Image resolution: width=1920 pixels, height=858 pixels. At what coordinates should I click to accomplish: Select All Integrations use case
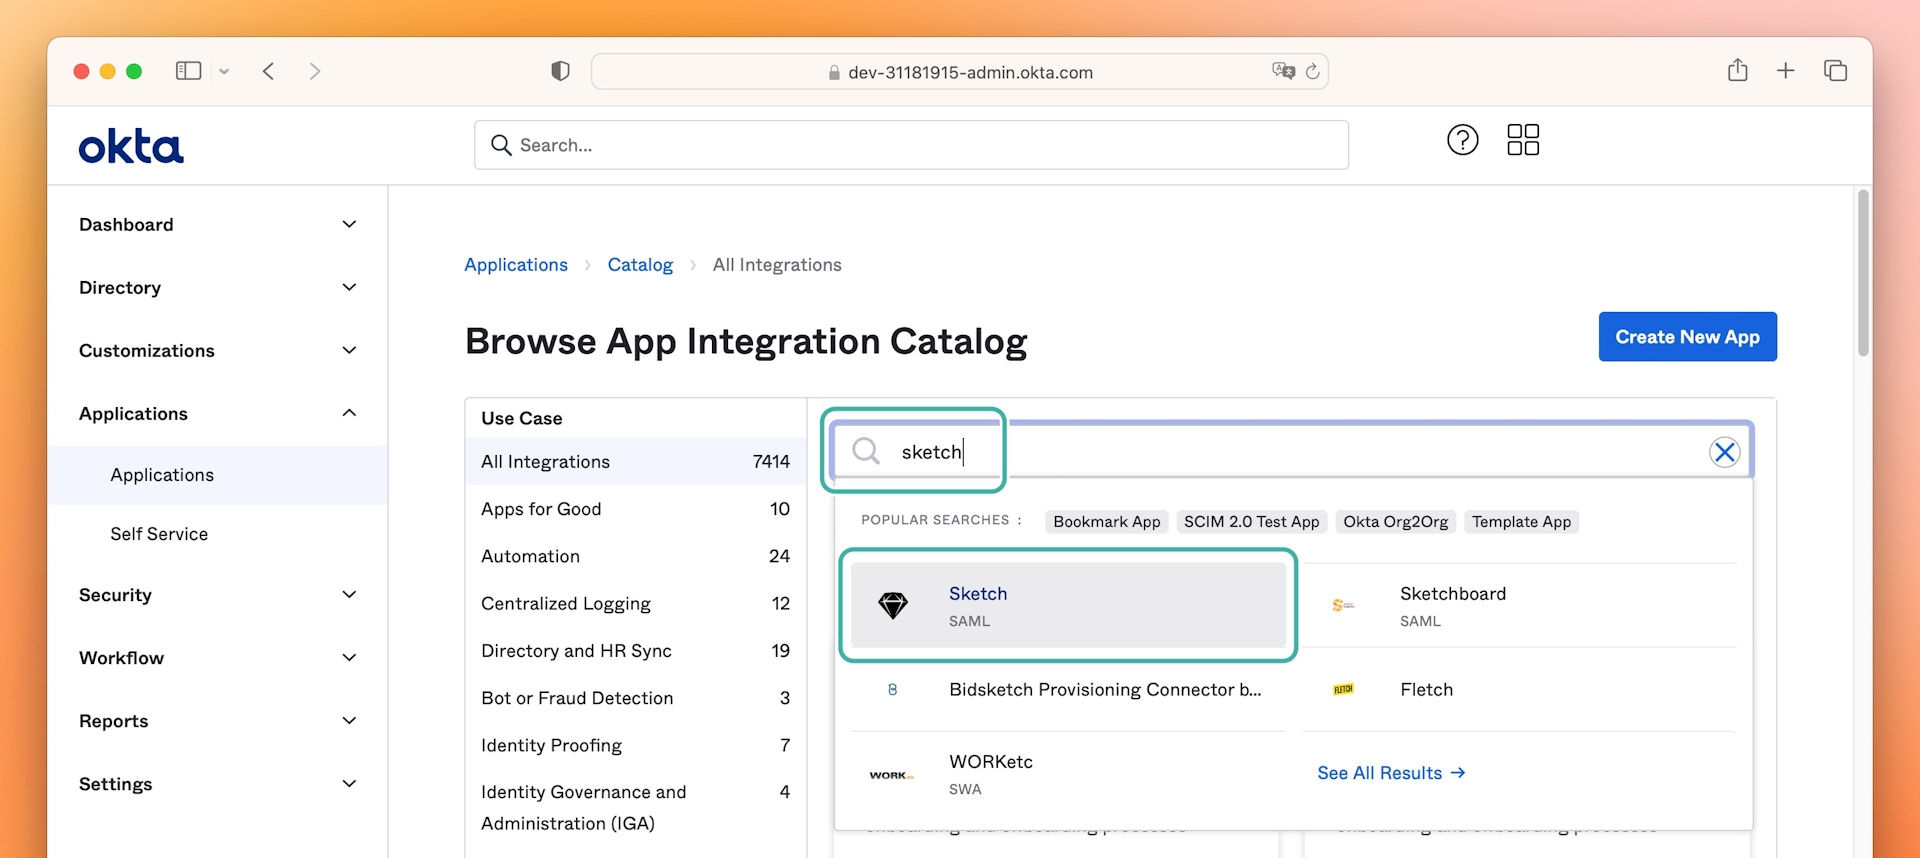coord(635,461)
